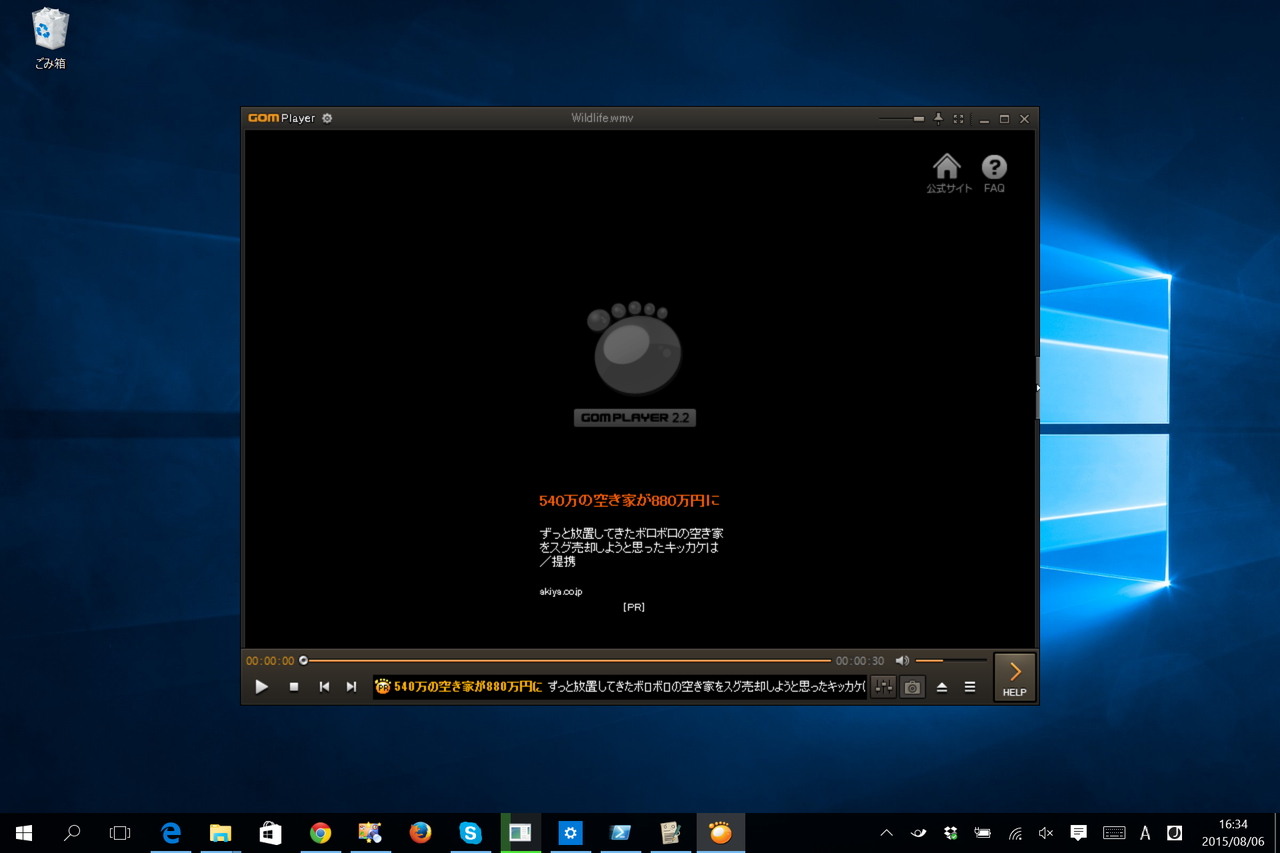
Task: Start playback with the play button
Action: 261,687
